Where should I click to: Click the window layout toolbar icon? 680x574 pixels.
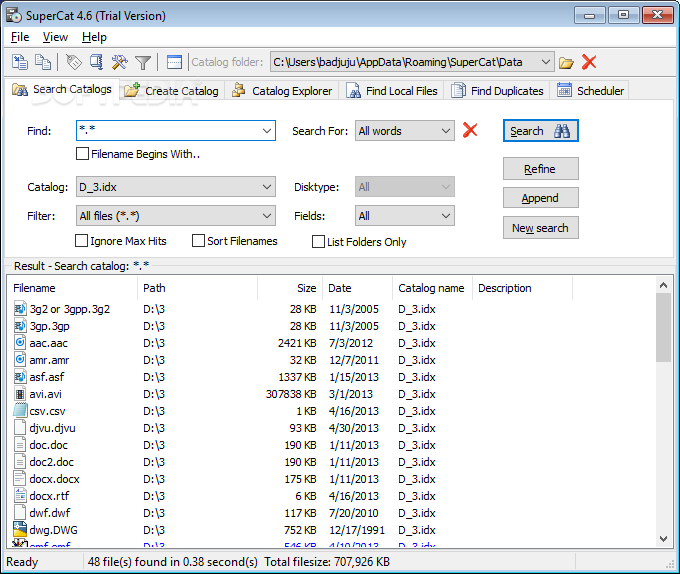[x=174, y=62]
